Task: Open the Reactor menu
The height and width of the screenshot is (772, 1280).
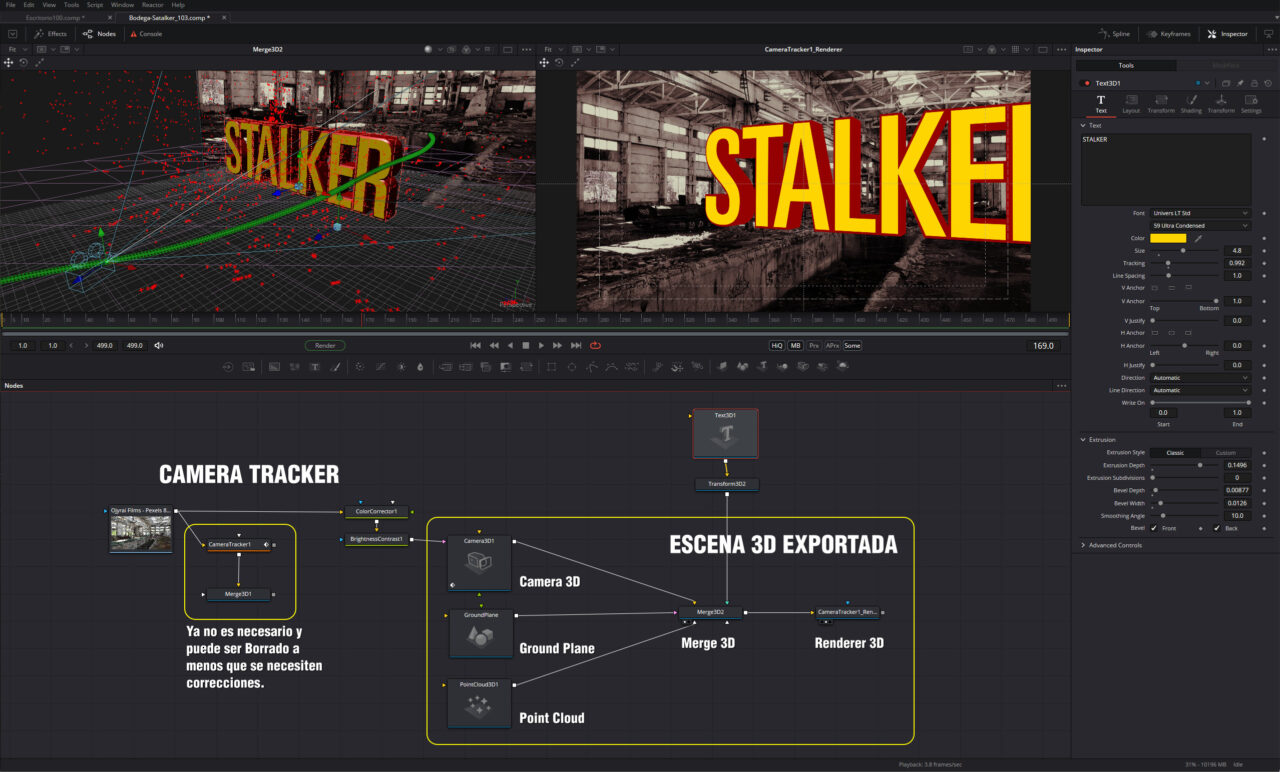Action: coord(152,5)
